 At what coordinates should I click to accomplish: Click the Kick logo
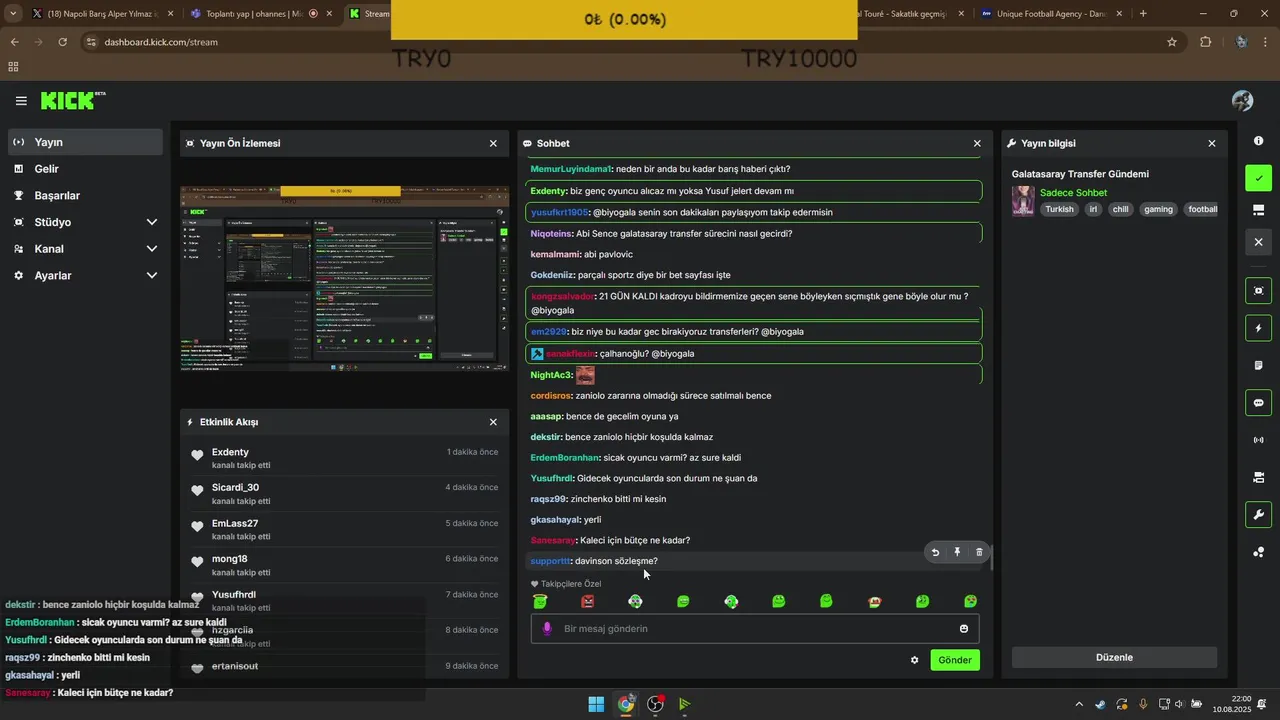coord(73,100)
